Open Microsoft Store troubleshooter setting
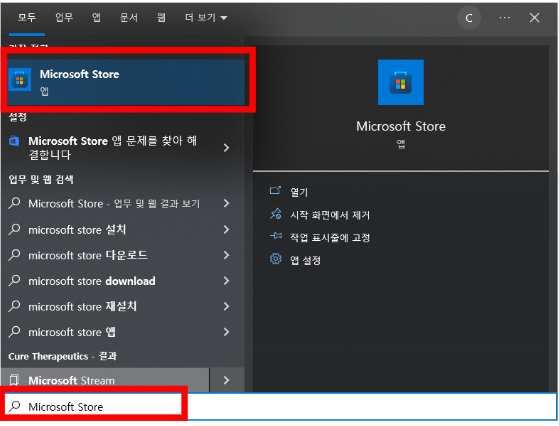This screenshot has height=426, width=559. [112, 148]
